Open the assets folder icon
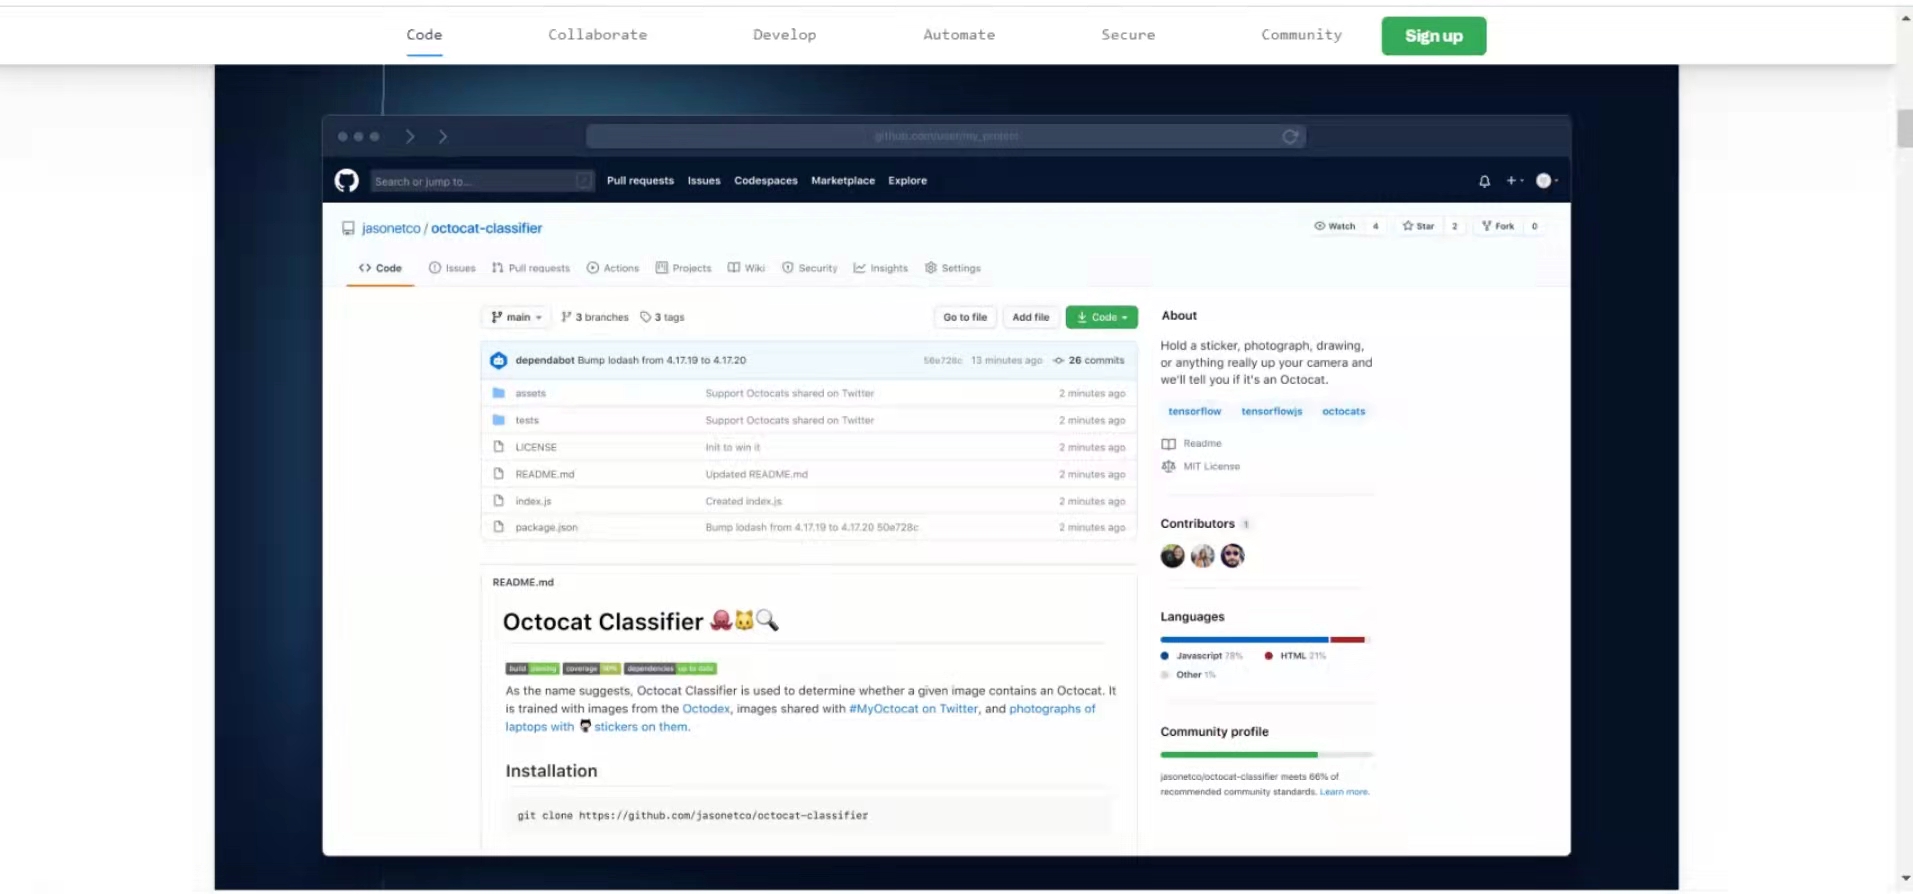The height and width of the screenshot is (894, 1913). click(498, 393)
